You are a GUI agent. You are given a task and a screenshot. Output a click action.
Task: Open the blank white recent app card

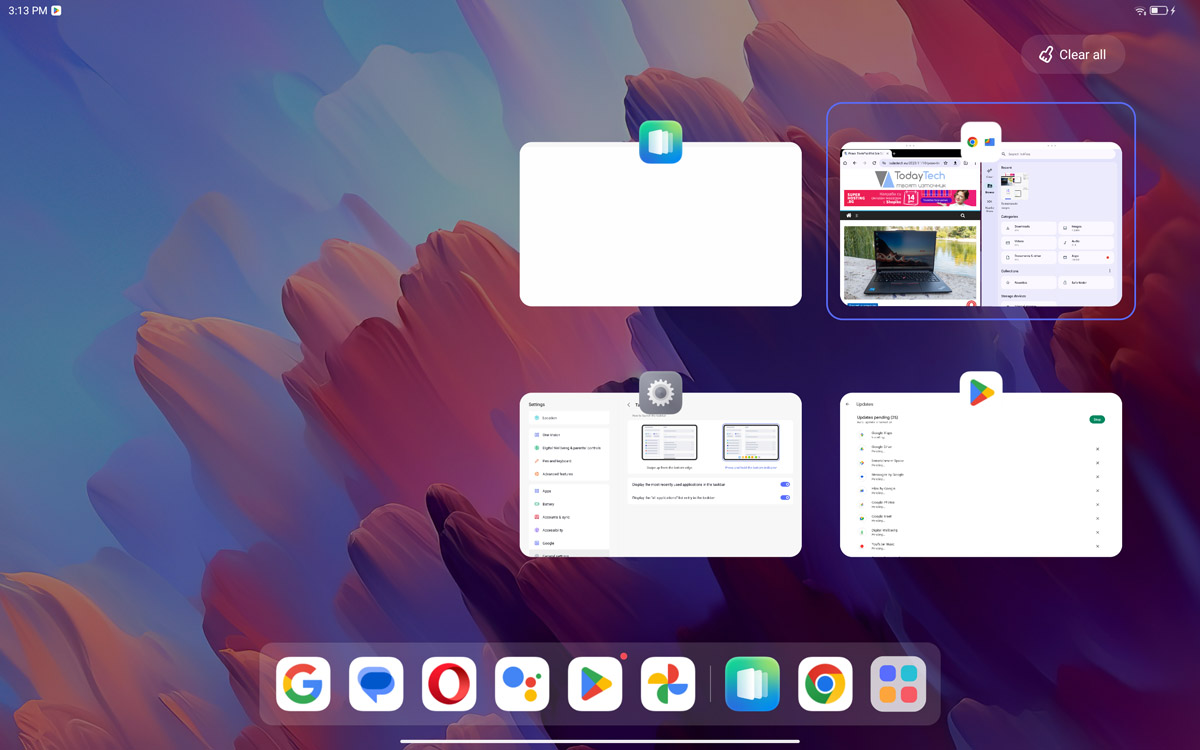coord(660,224)
